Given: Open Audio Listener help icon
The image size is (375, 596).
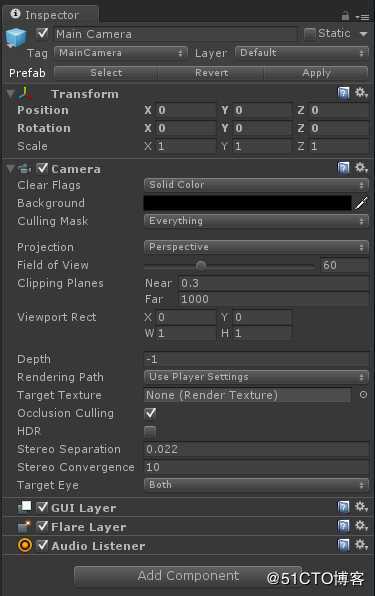Looking at the screenshot, I should pos(343,545).
